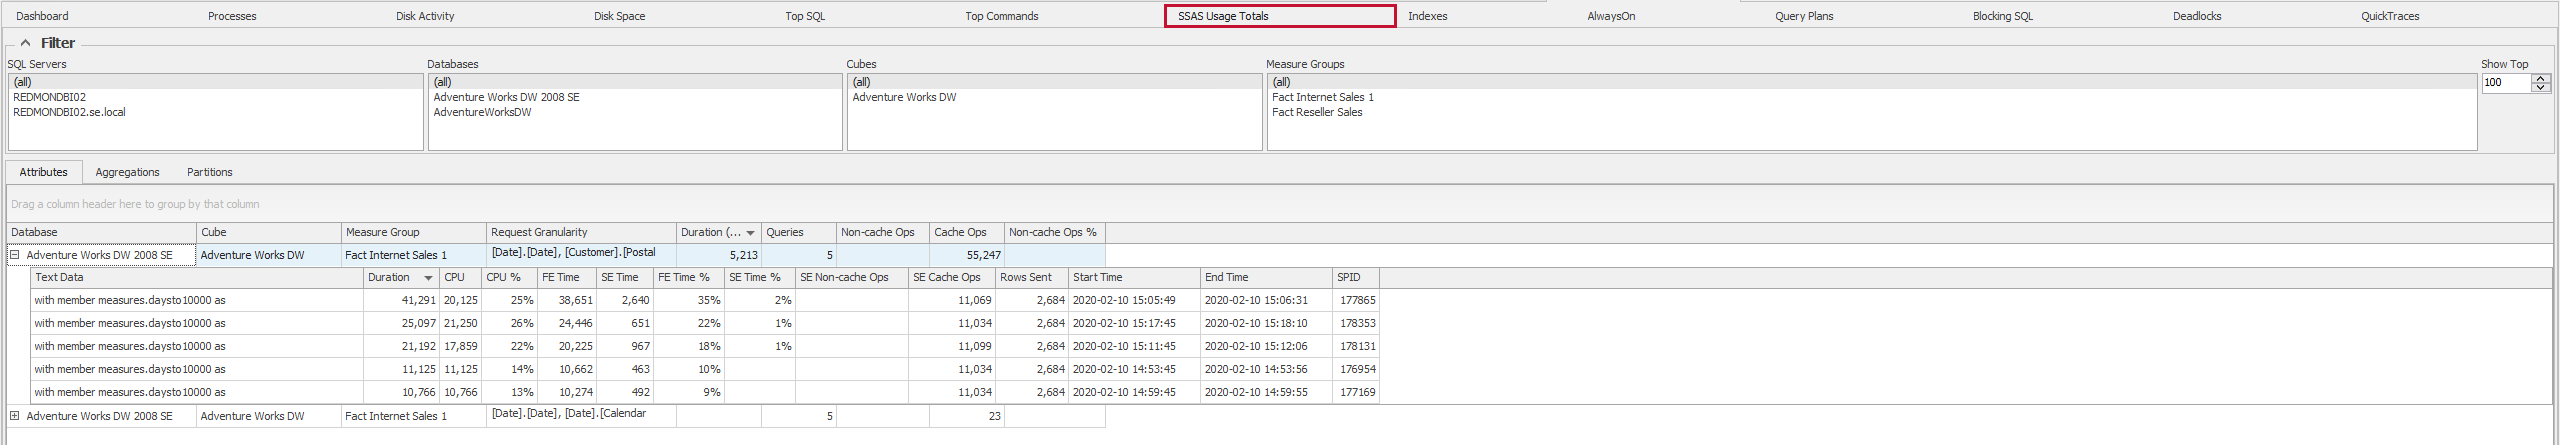Sort by the FE Time column header
Screen dimensions: 2560x445
[x=567, y=277]
